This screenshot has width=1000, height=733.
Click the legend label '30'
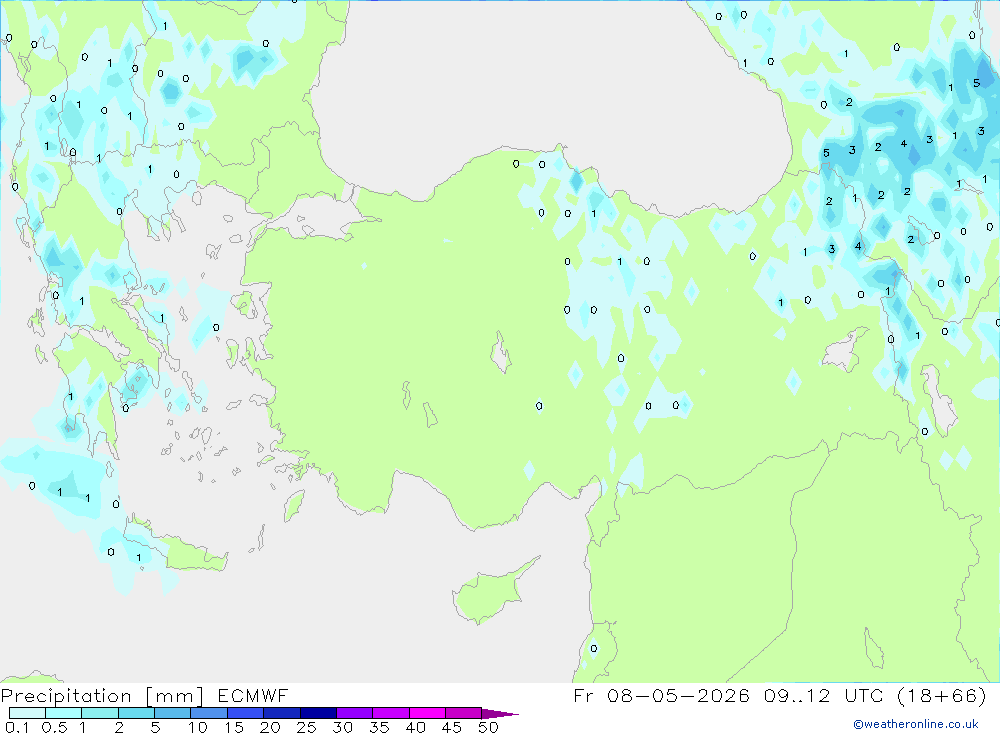[x=342, y=727]
